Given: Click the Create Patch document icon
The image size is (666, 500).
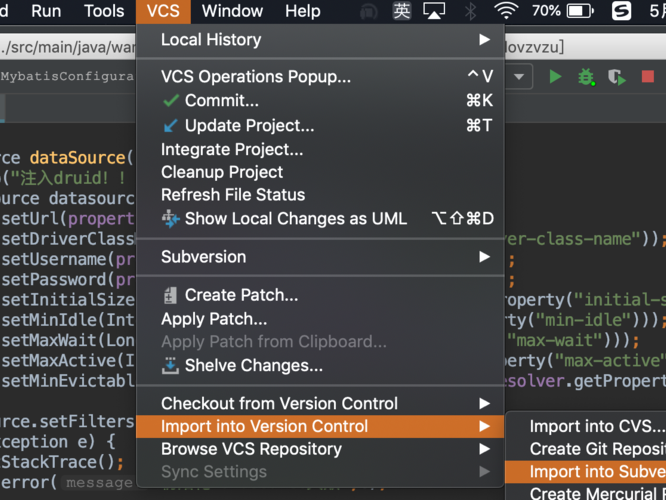Looking at the screenshot, I should (x=170, y=295).
